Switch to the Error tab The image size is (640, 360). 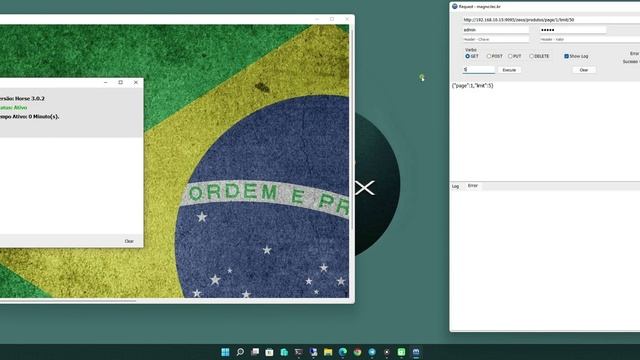[x=472, y=186]
